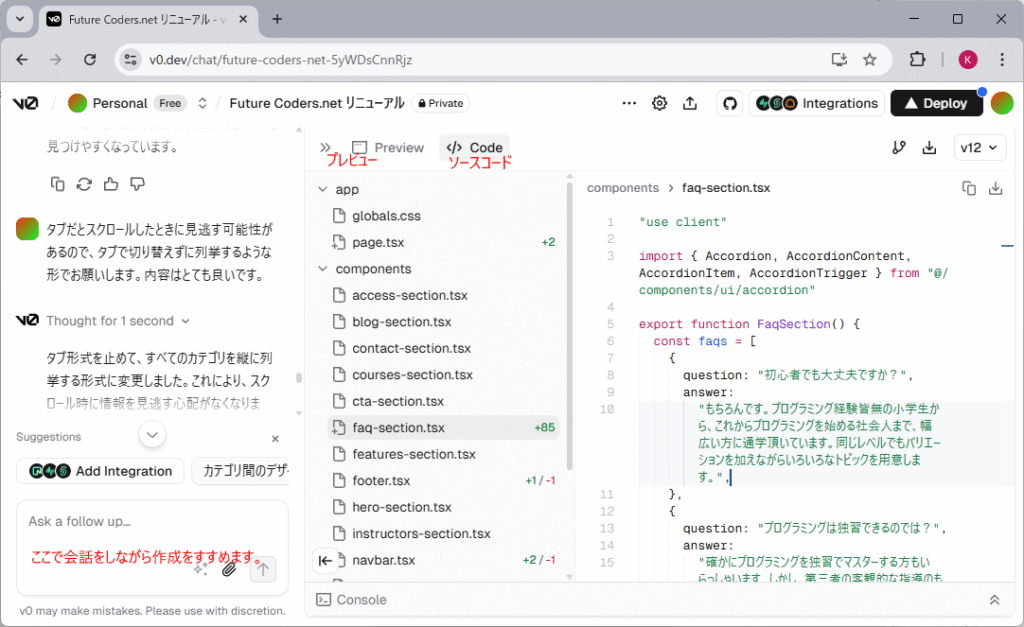Screen dimensions: 1024x627
Task: Reload the browser page
Action: pyautogui.click(x=90, y=59)
